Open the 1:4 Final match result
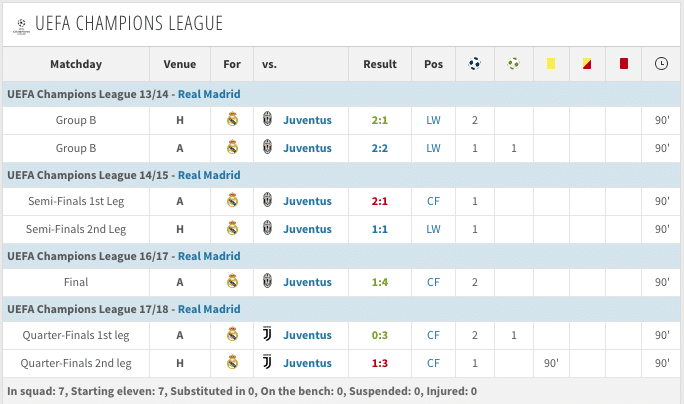Viewport: 684px width, 404px height. (x=380, y=282)
